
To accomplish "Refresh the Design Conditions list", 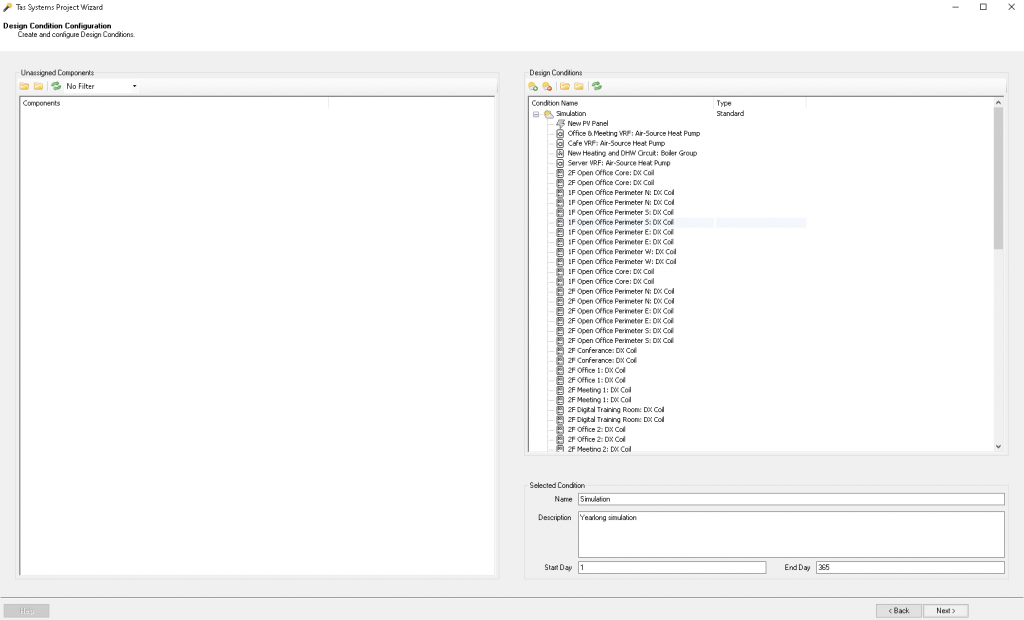I will pos(597,86).
